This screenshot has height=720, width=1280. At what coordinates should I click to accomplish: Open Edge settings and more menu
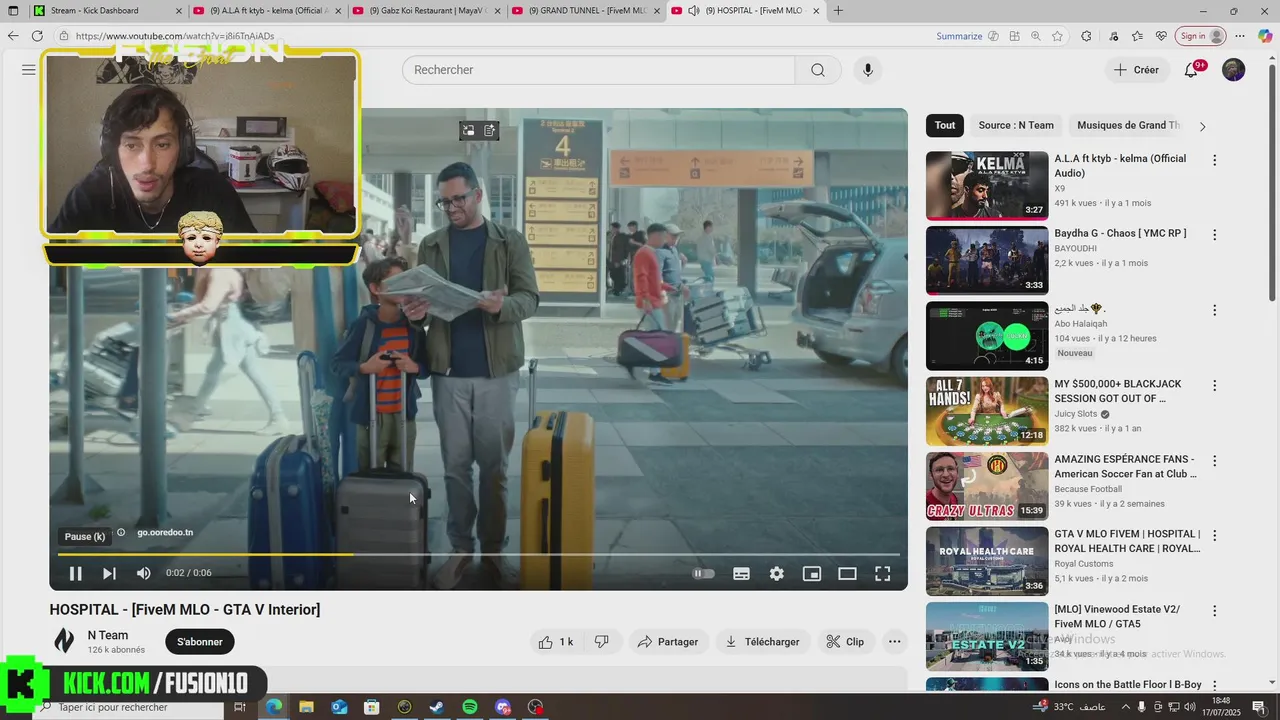pyautogui.click(x=1241, y=36)
